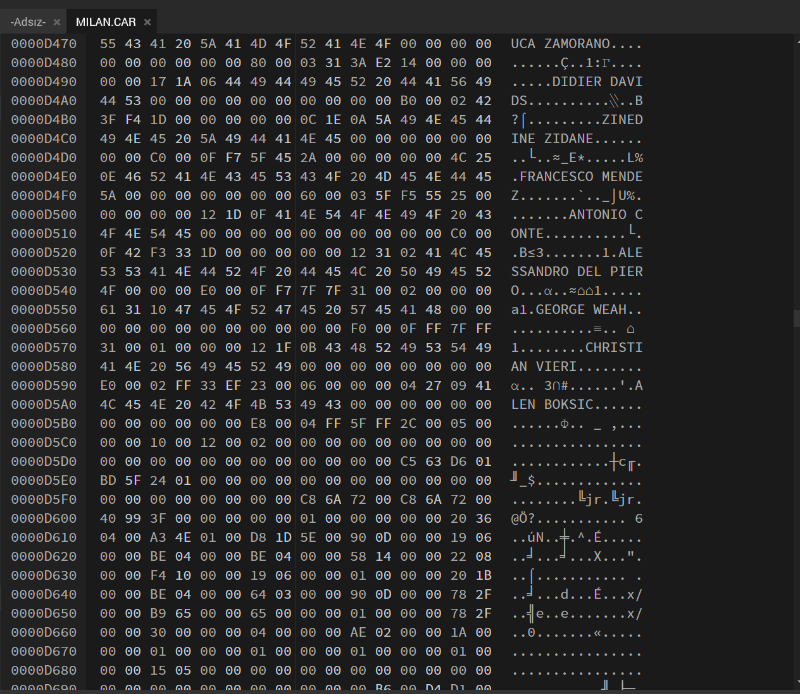Select the MILAN.CAR tab

[x=105, y=21]
